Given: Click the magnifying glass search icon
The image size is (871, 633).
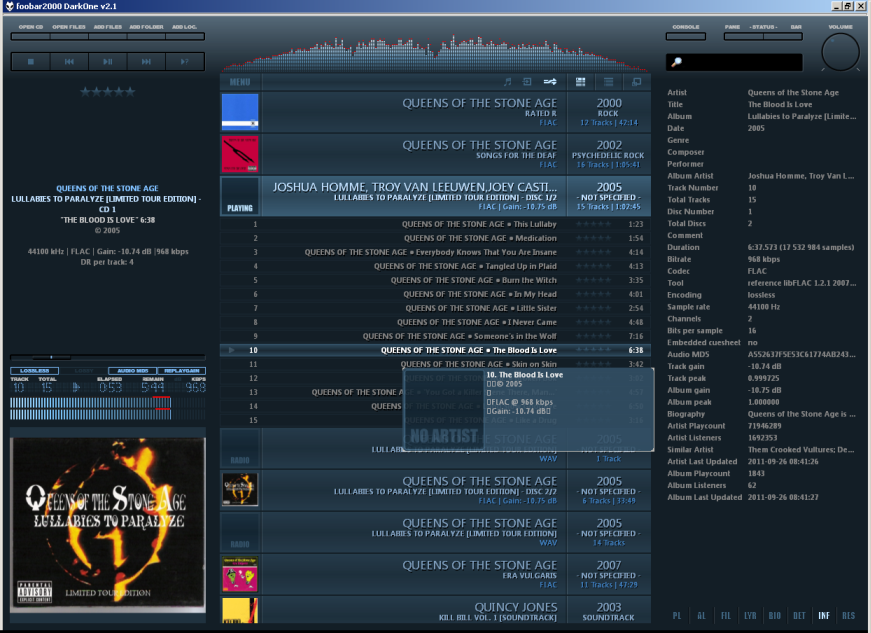Looking at the screenshot, I should pos(676,62).
